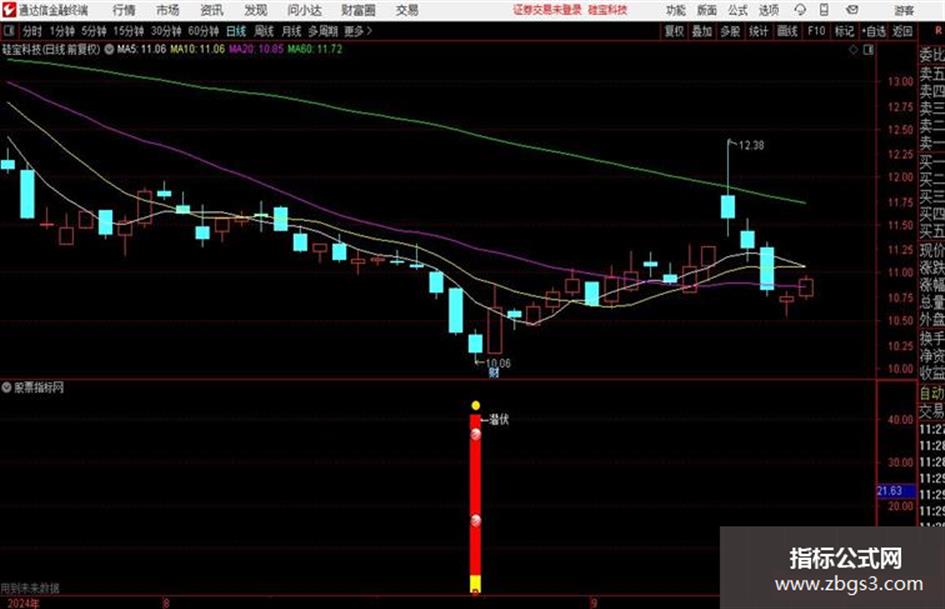This screenshot has width=945, height=609.
Task: Click the MA10: 11.06 indicator label
Action: pyautogui.click(x=197, y=49)
